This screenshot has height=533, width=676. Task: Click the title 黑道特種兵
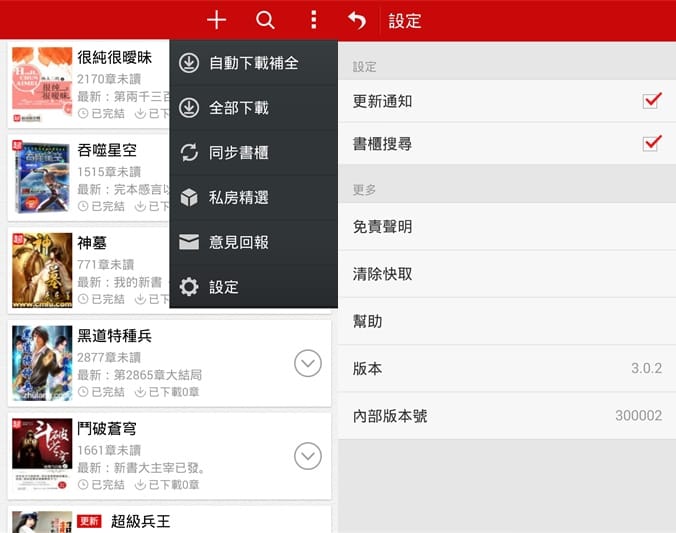tap(115, 335)
